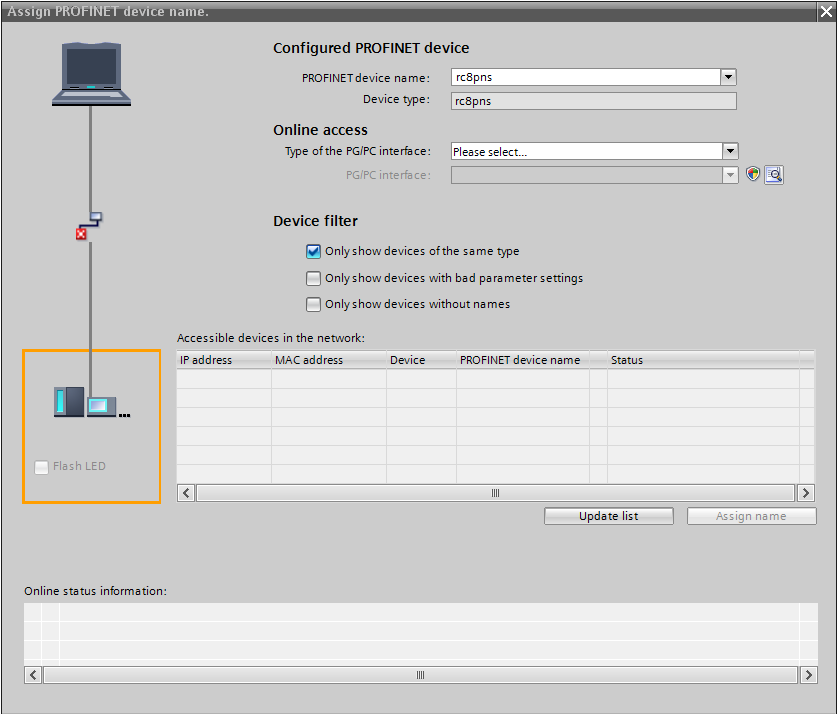Open the PG/PC interface dropdown

point(730,175)
